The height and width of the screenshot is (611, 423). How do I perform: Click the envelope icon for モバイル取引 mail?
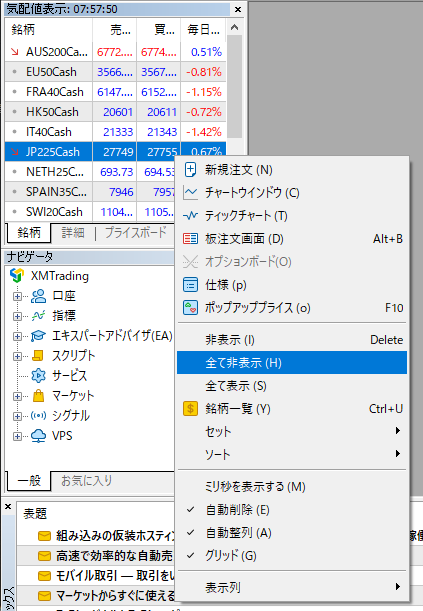(44, 576)
